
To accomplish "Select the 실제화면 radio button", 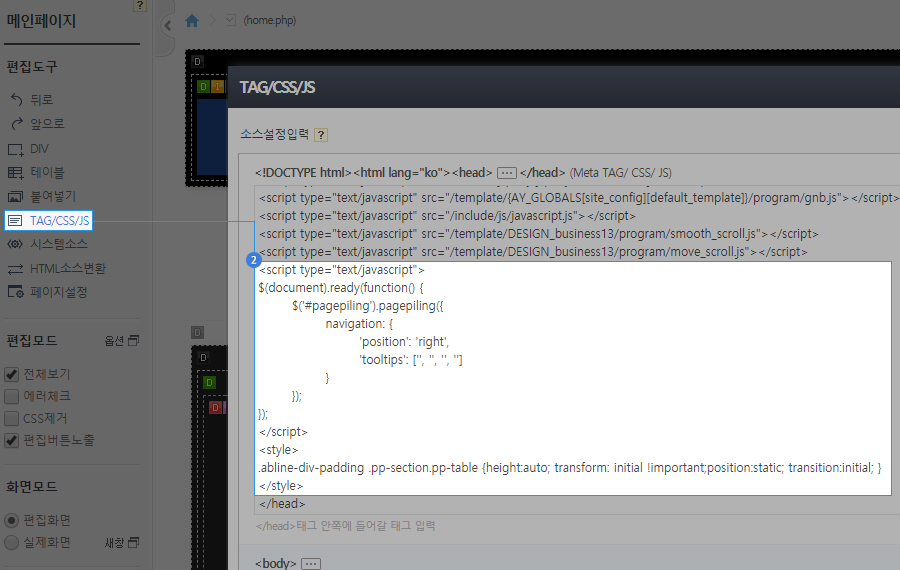I will click(x=12, y=542).
